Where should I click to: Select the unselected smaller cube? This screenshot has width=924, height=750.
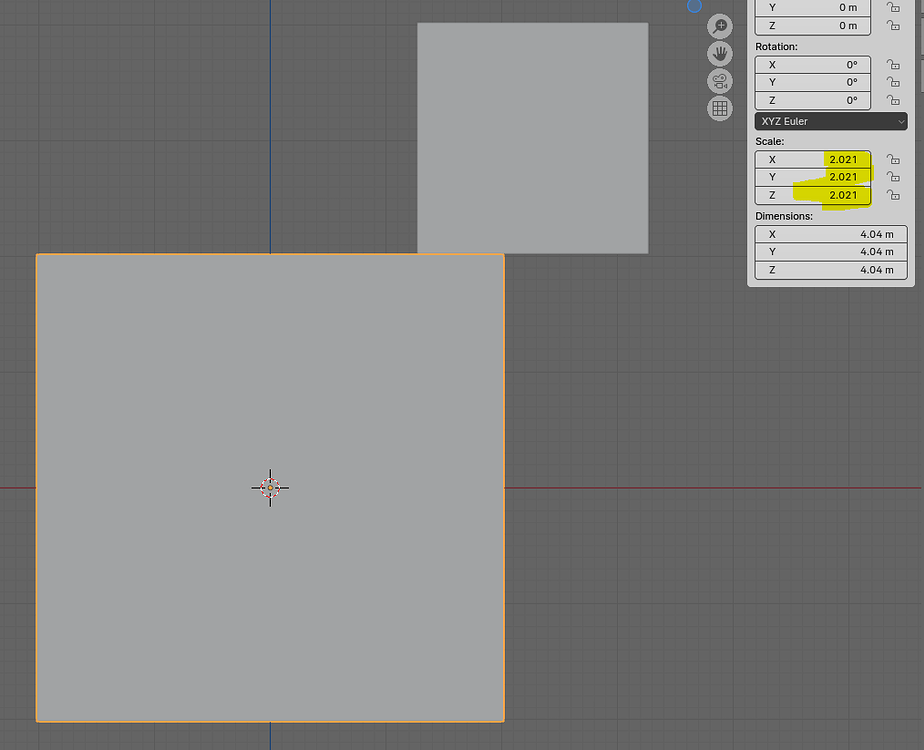(x=533, y=138)
